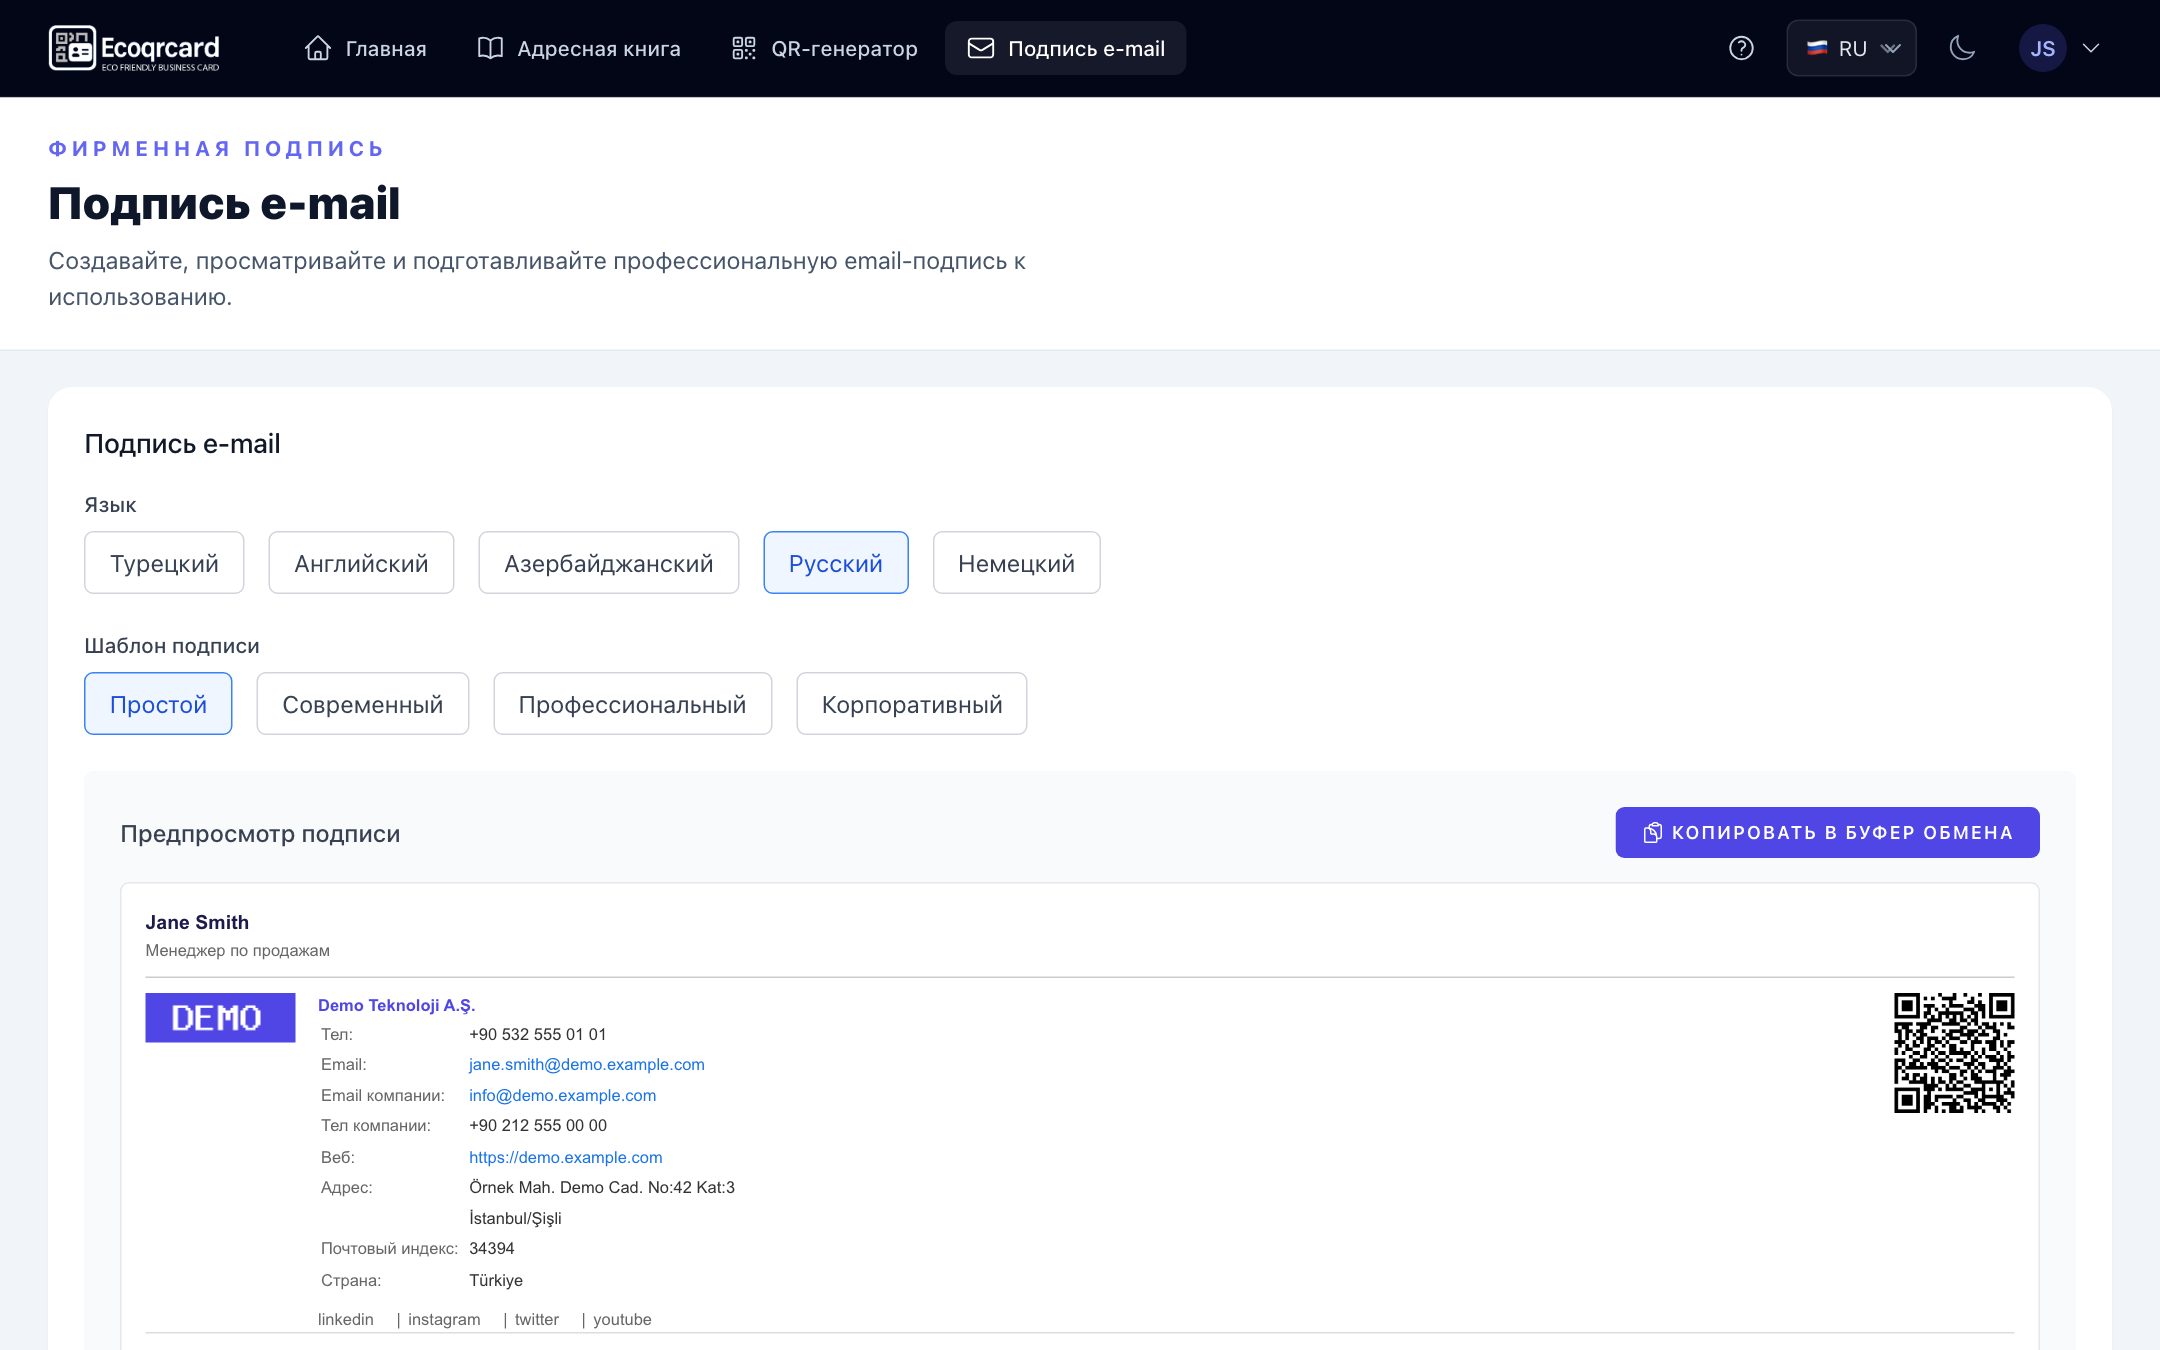Click the Russian flag icon
This screenshot has width=2160, height=1350.
pyautogui.click(x=1817, y=48)
